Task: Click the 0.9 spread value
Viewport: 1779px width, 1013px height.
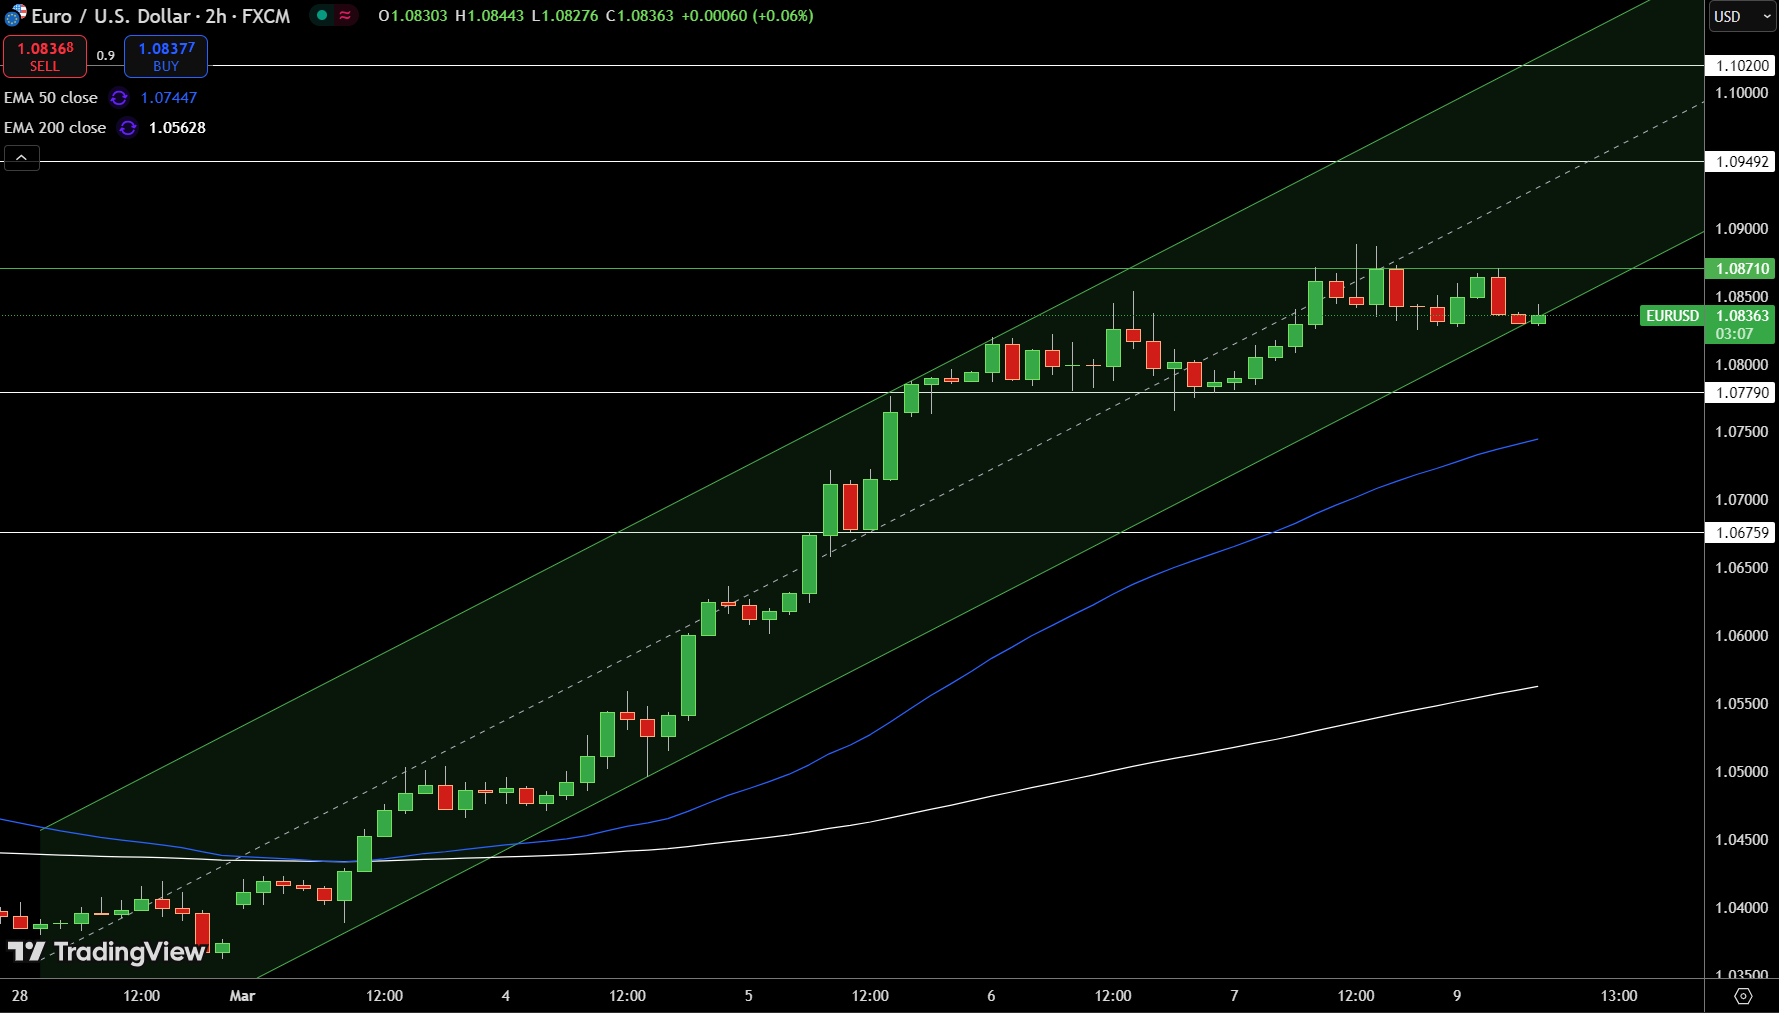Action: pyautogui.click(x=106, y=56)
